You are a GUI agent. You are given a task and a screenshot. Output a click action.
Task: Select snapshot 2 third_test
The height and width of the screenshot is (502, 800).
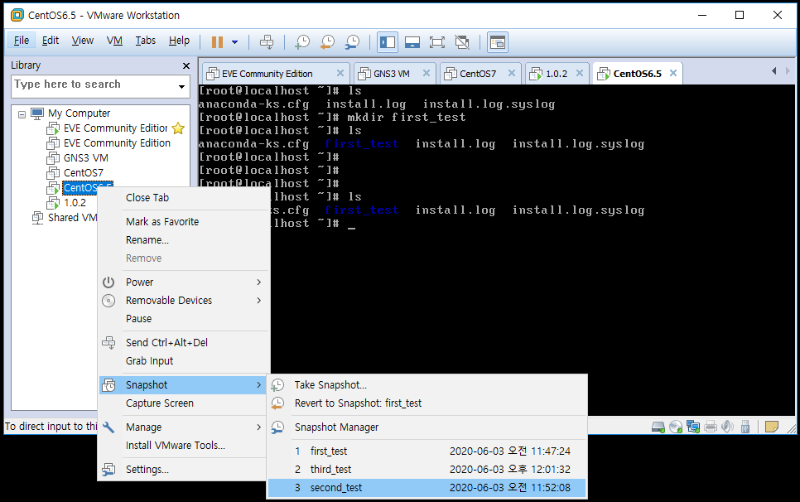point(427,469)
